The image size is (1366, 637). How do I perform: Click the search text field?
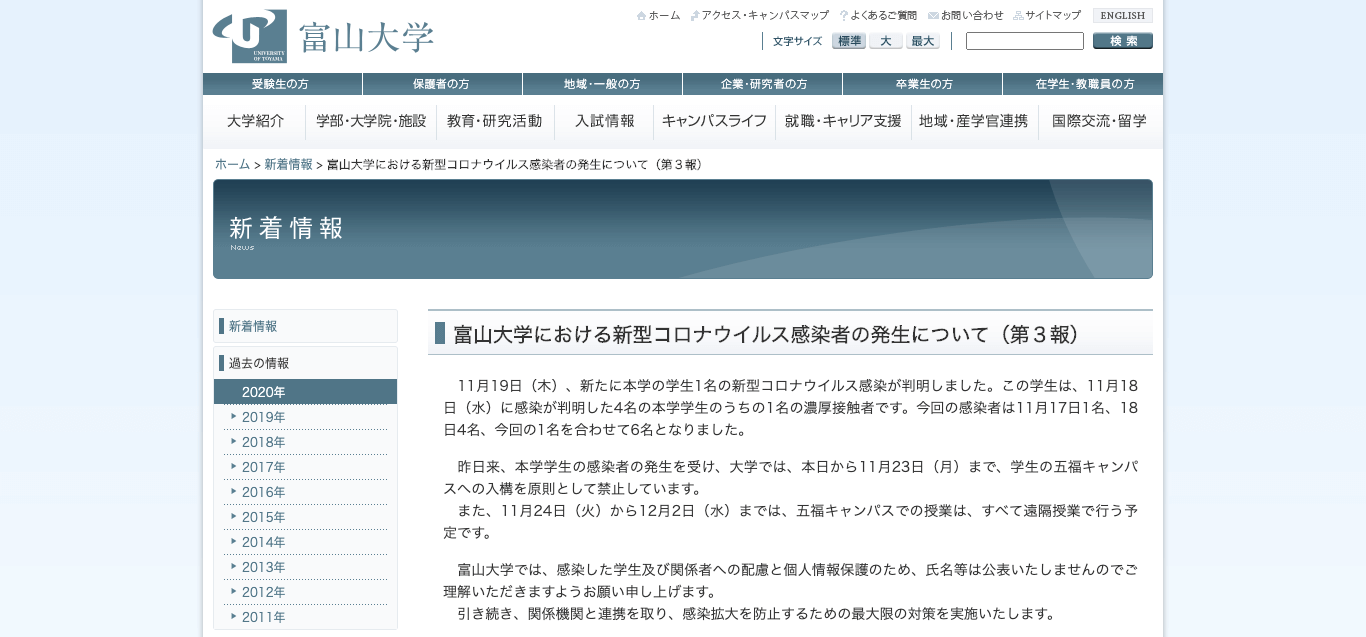pos(1024,41)
